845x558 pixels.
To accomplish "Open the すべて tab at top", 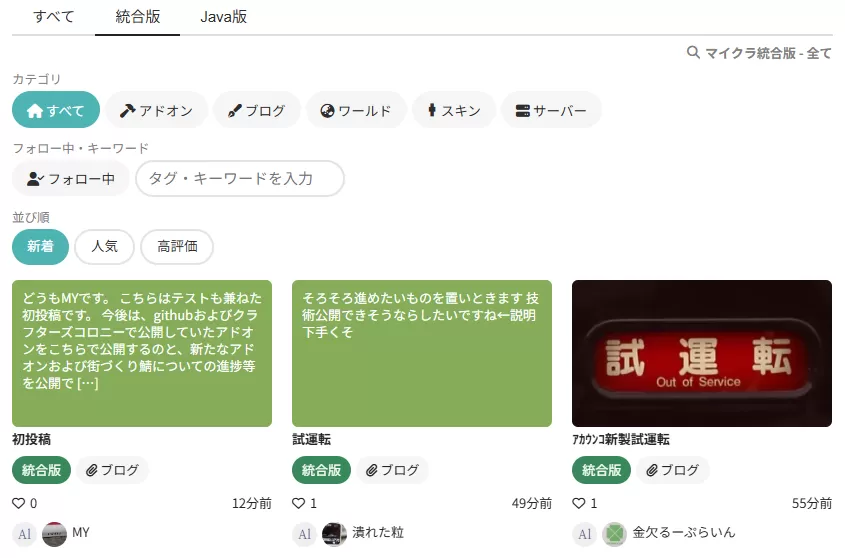I will (53, 17).
